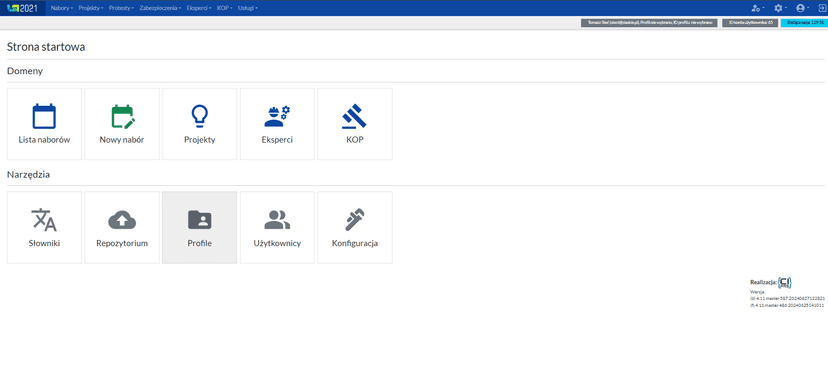Image resolution: width=828 pixels, height=387 pixels.
Task: Open the Nowy nabór tile
Action: point(122,124)
